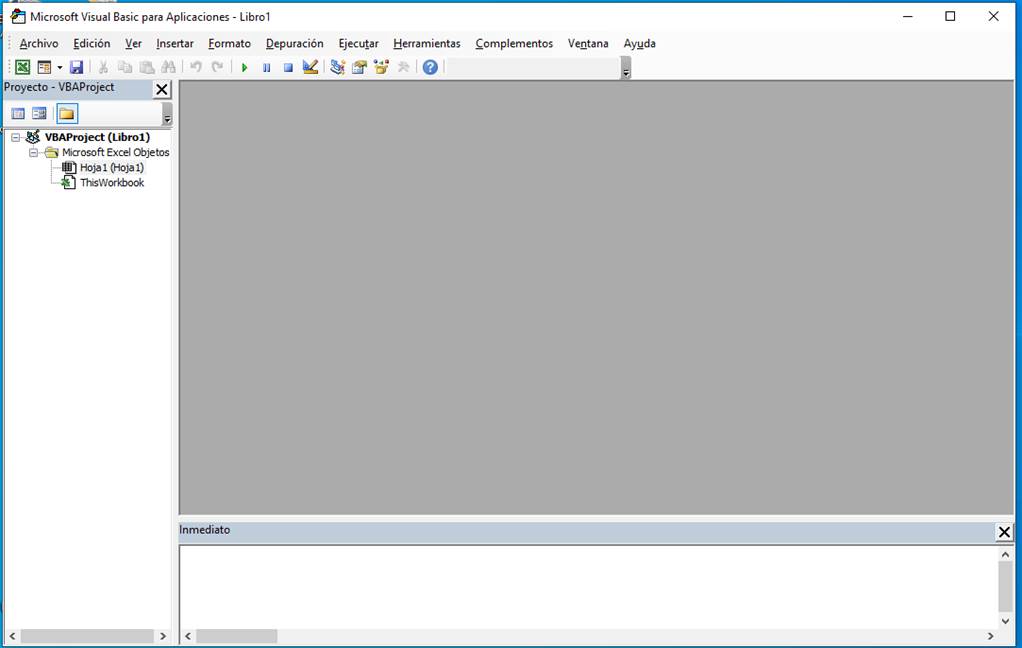Screen dimensions: 1022x648
Task: Click Inmediato scrollbar up arrow
Action: [1005, 554]
